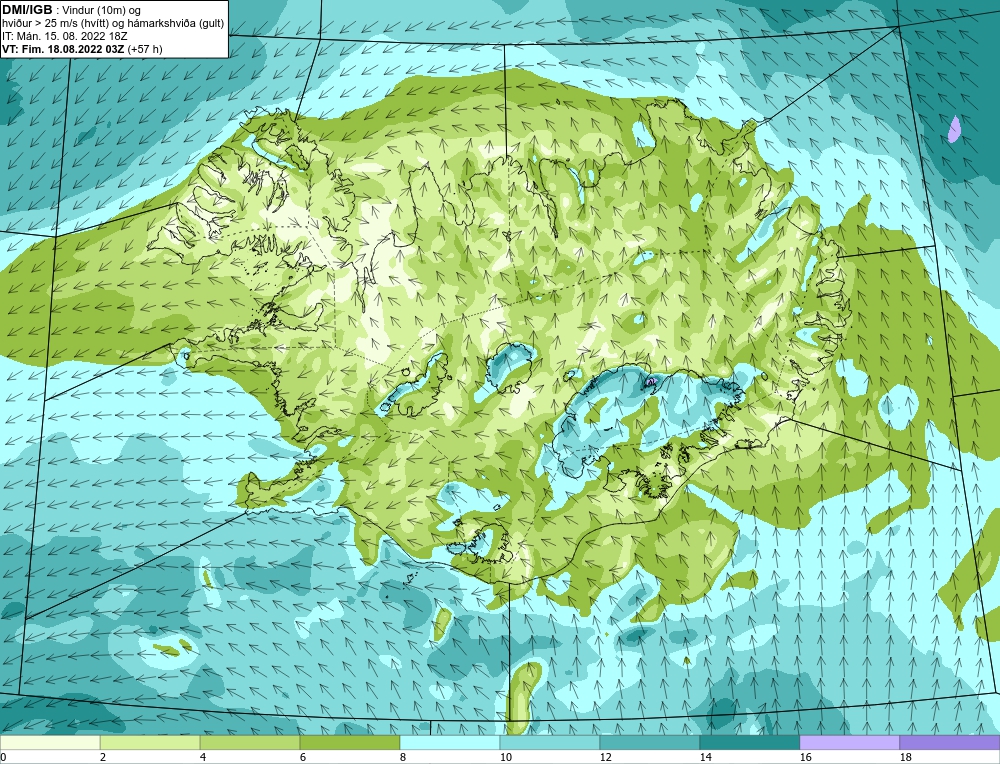Viewport: 1000px width, 764px height.
Task: Click the purple swatch above 18 m/s
Action: click(x=950, y=743)
